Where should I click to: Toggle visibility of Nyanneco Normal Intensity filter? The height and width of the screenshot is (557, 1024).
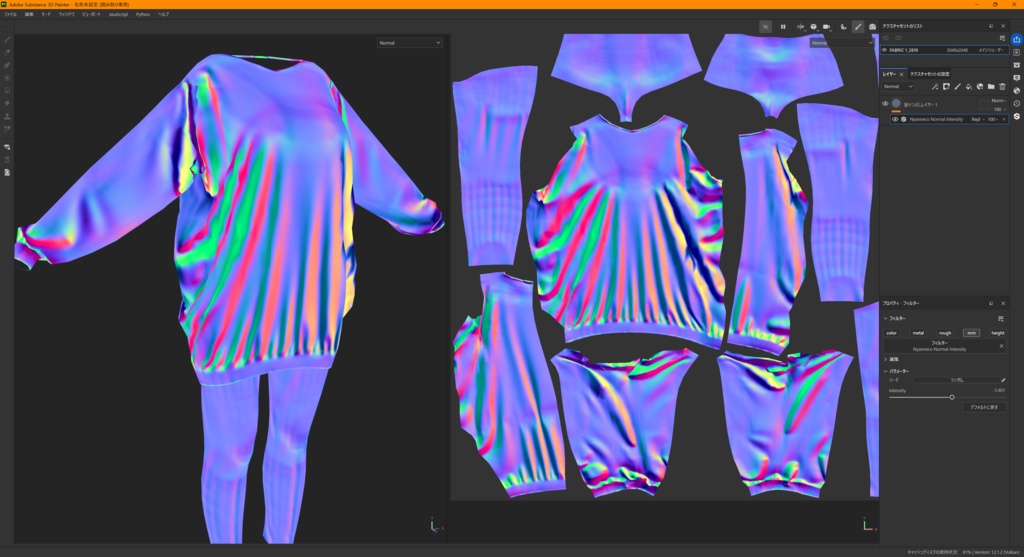[x=895, y=119]
